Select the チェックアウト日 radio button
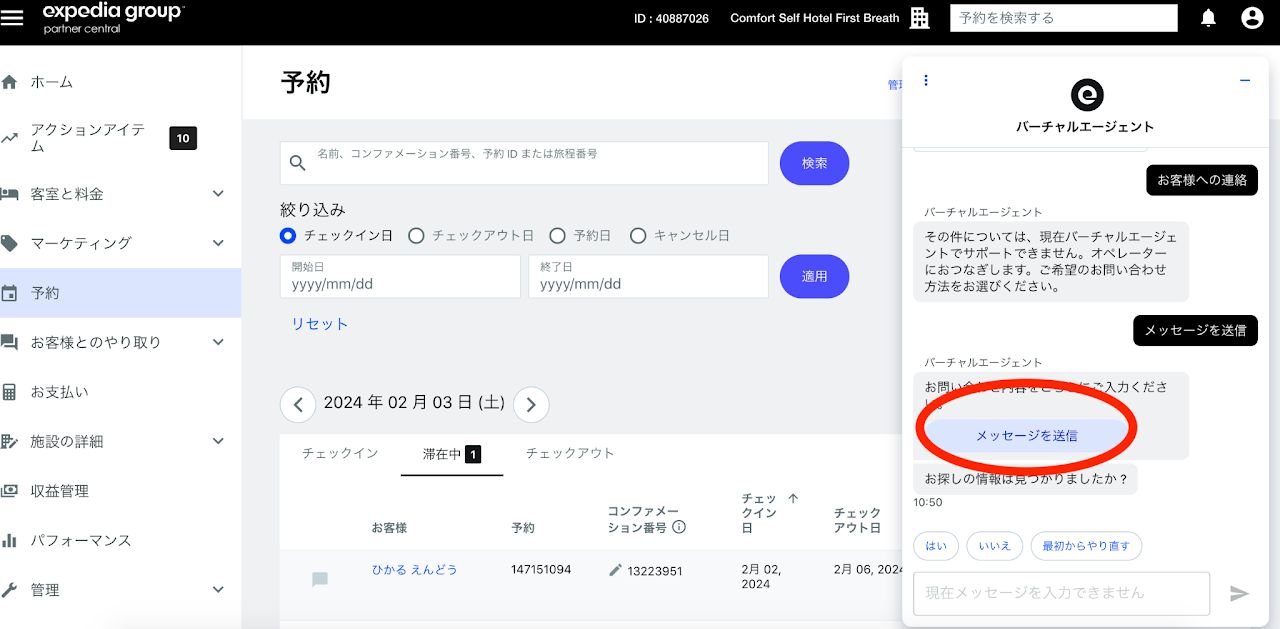 [x=416, y=236]
